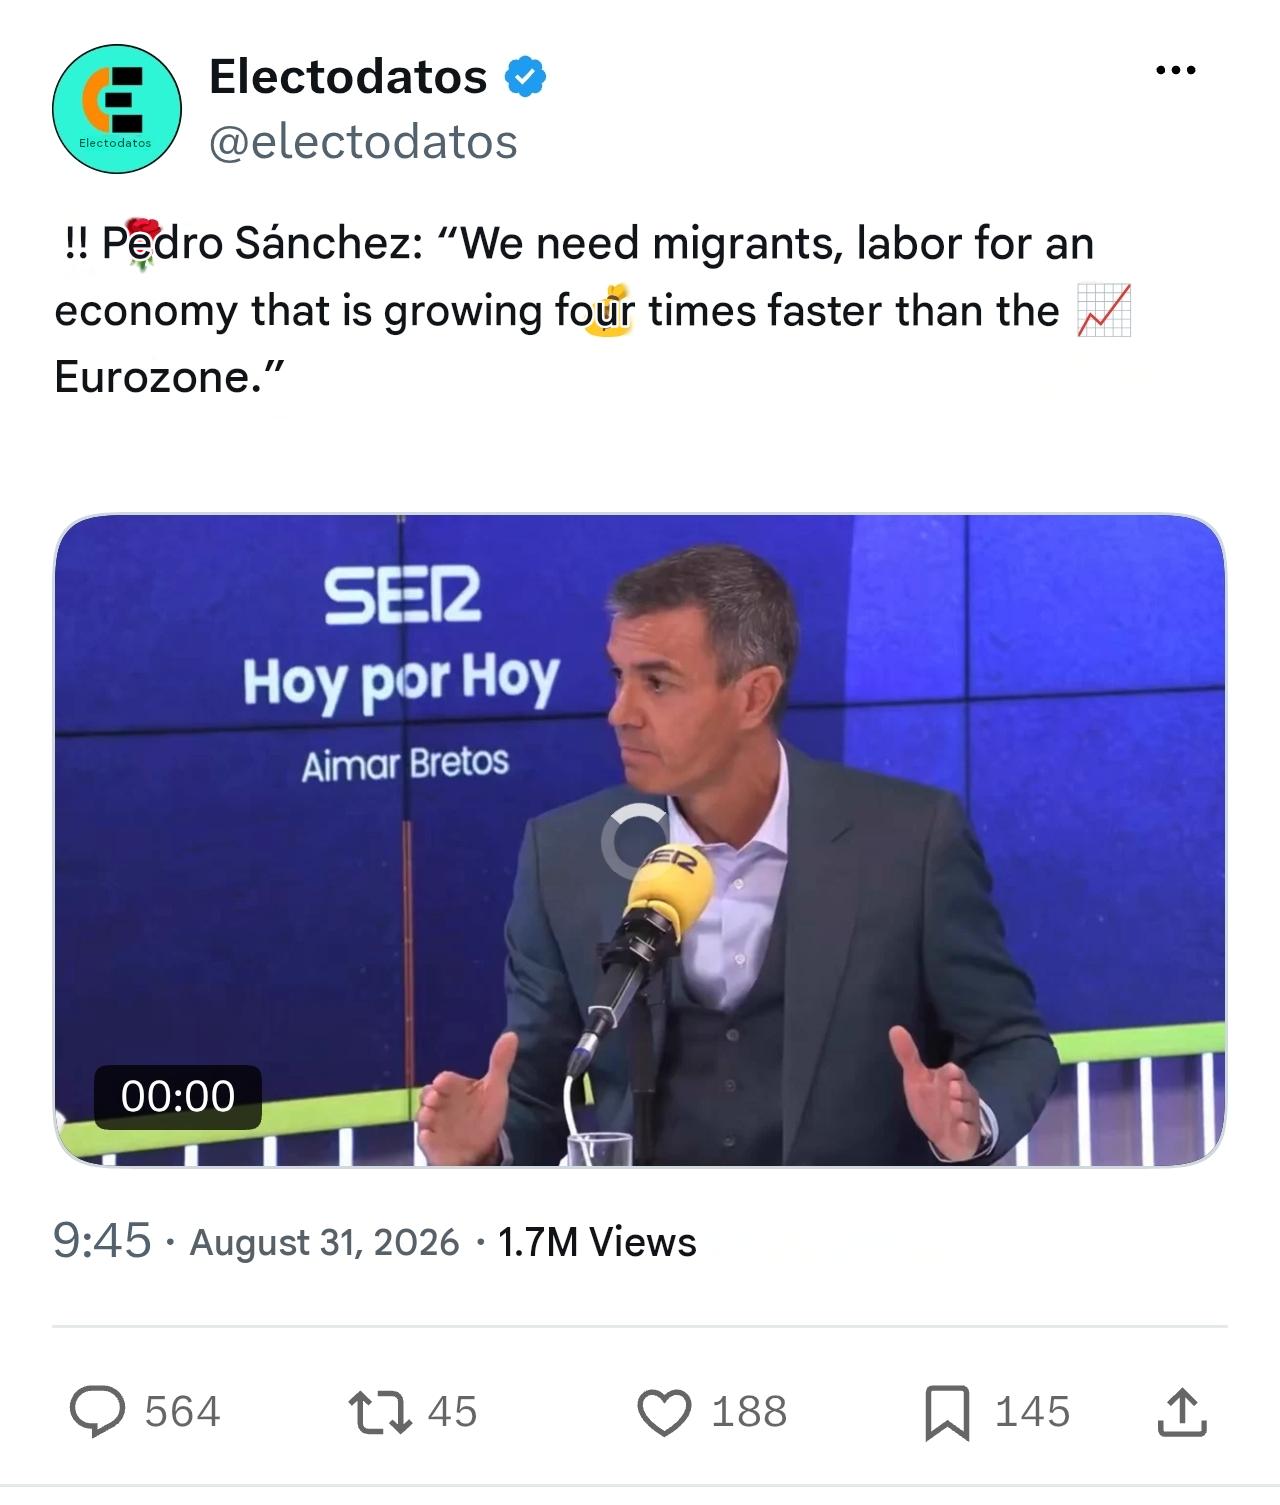Repost using the retweet arrows icon
Screen dimensions: 1280x1505
[380, 1412]
